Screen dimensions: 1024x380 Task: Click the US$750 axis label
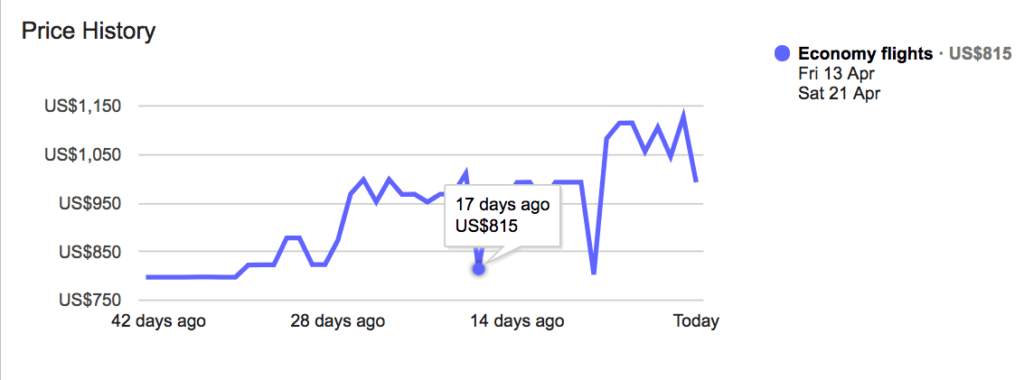pyautogui.click(x=89, y=300)
